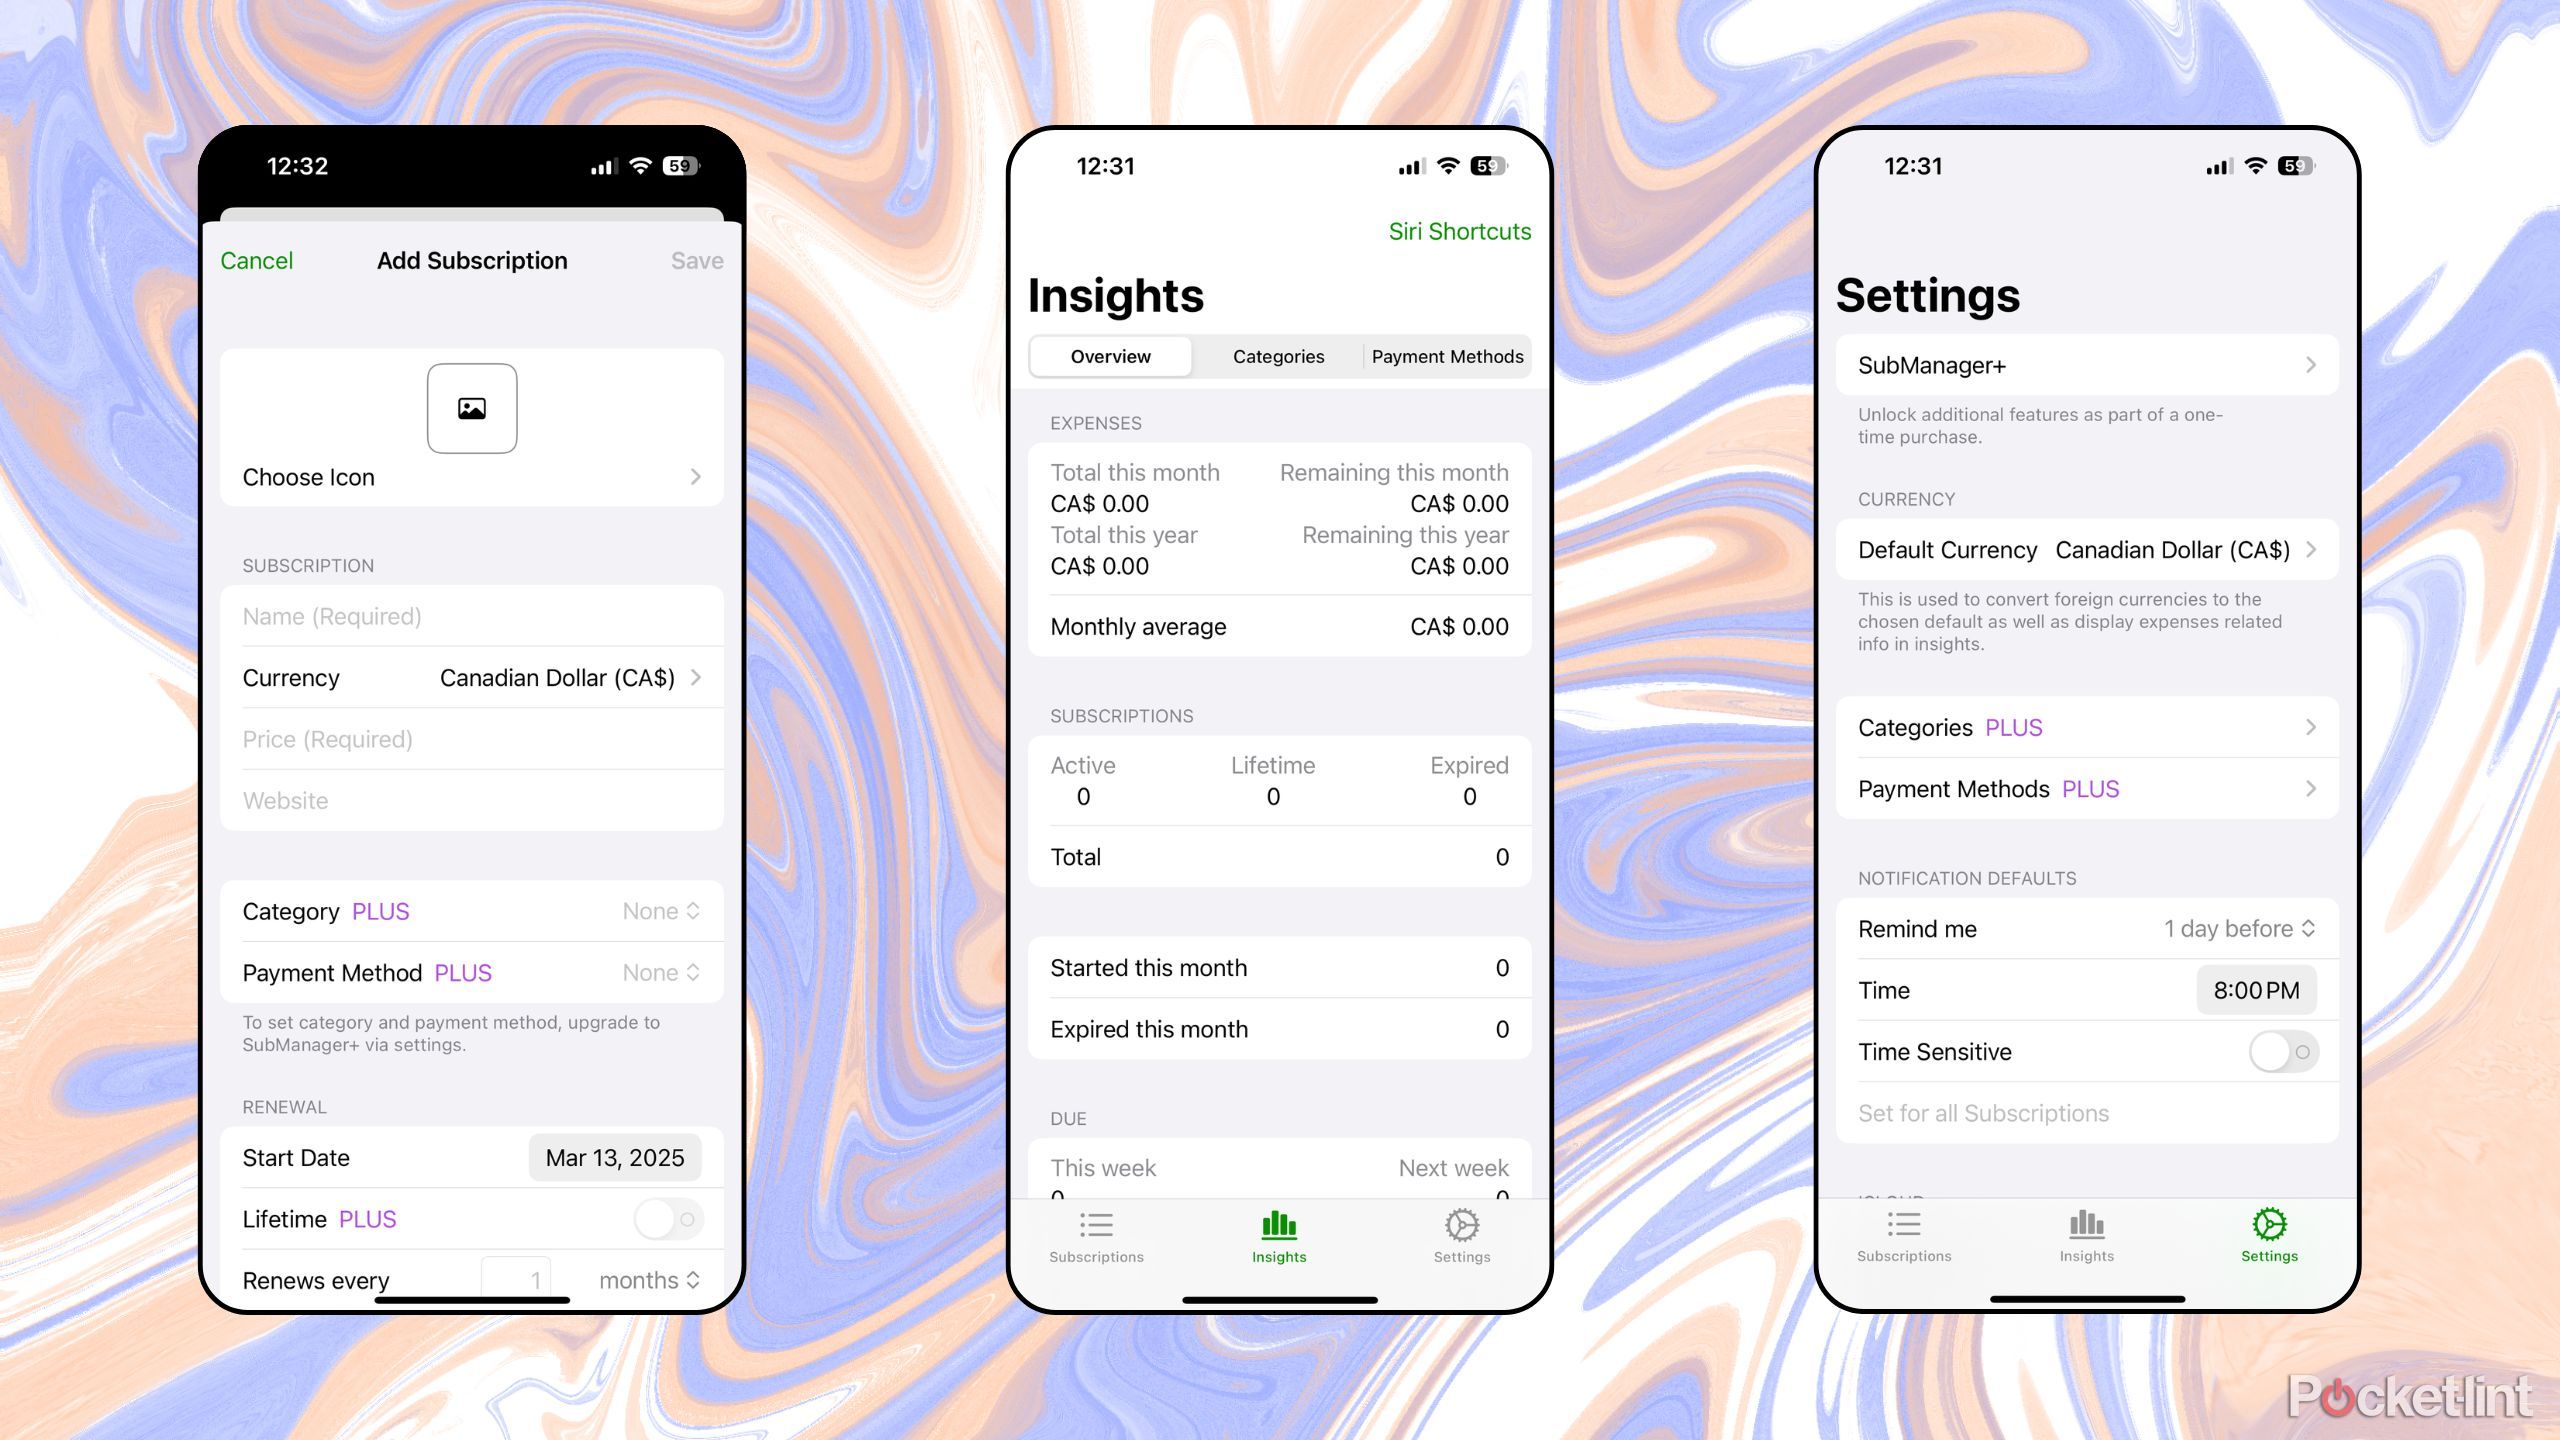Select the Overview tab in Insights

click(x=1109, y=355)
